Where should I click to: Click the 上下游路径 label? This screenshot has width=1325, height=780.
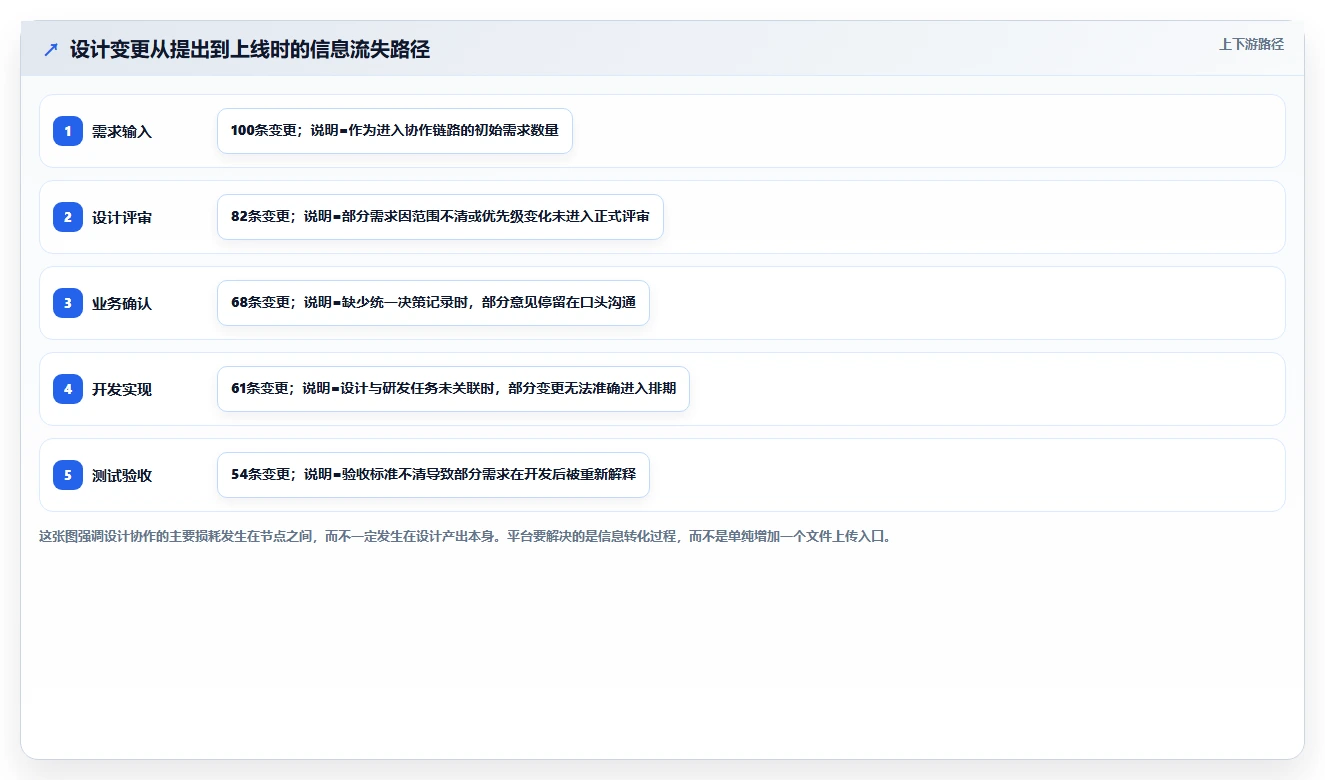click(1251, 44)
